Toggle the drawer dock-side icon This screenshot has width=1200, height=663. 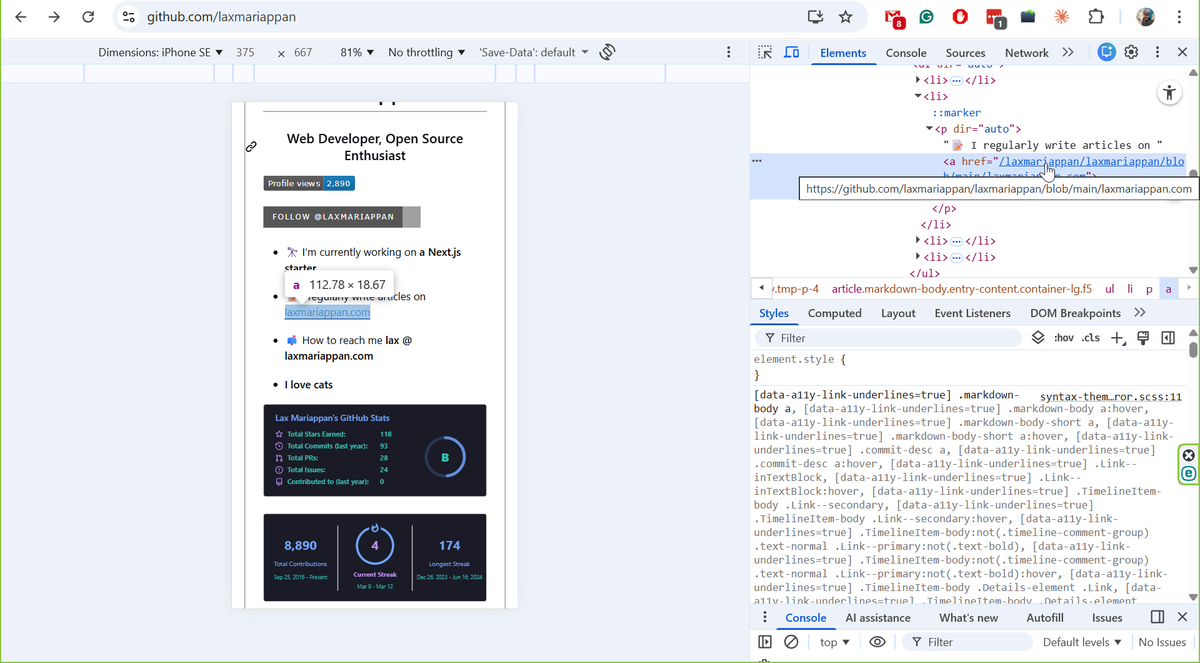pyautogui.click(x=1157, y=618)
